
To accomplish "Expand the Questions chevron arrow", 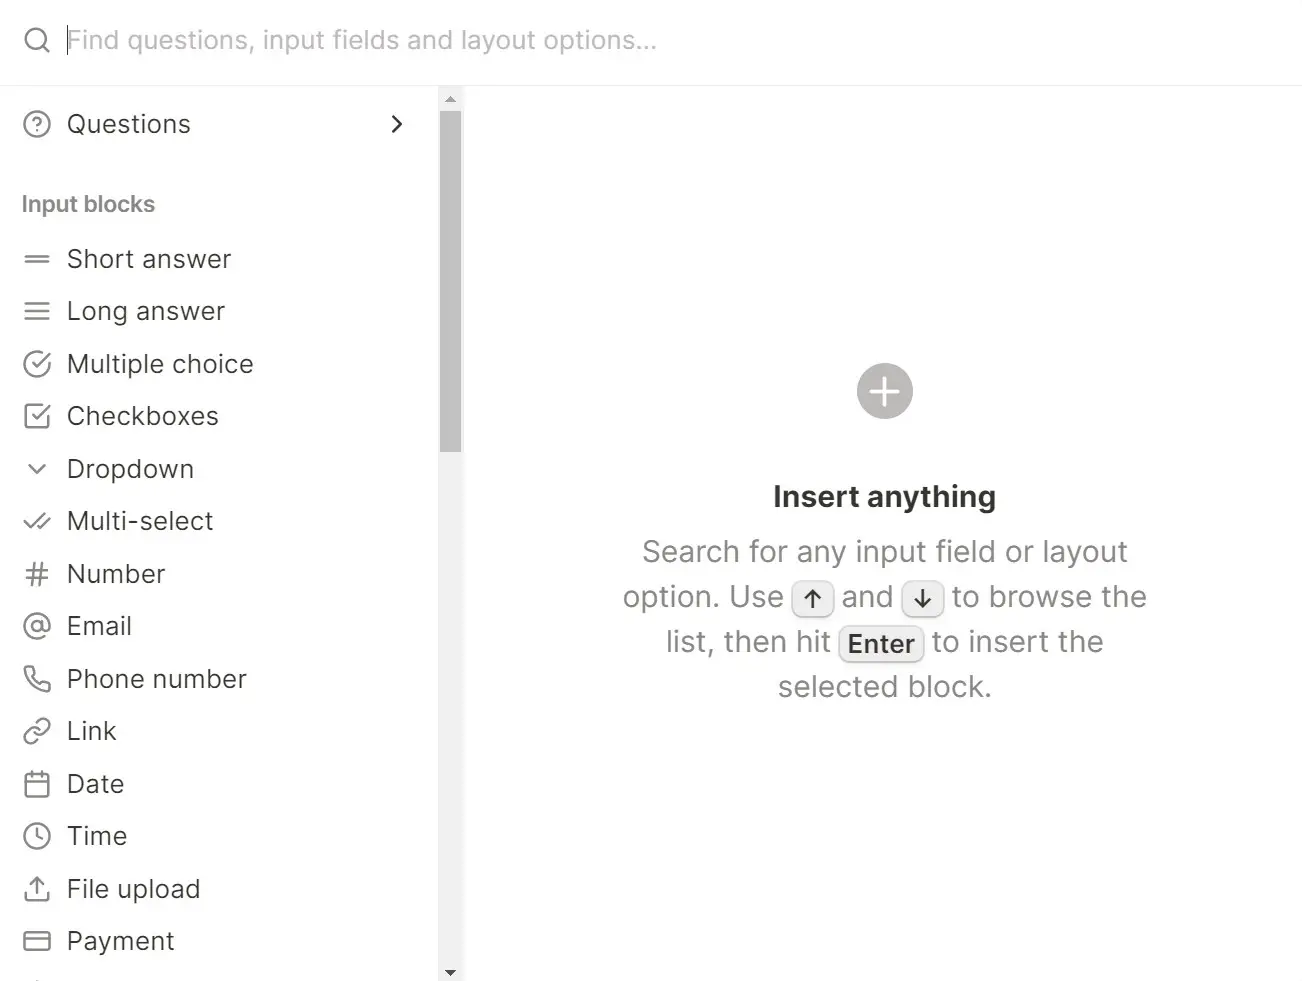I will 397,124.
